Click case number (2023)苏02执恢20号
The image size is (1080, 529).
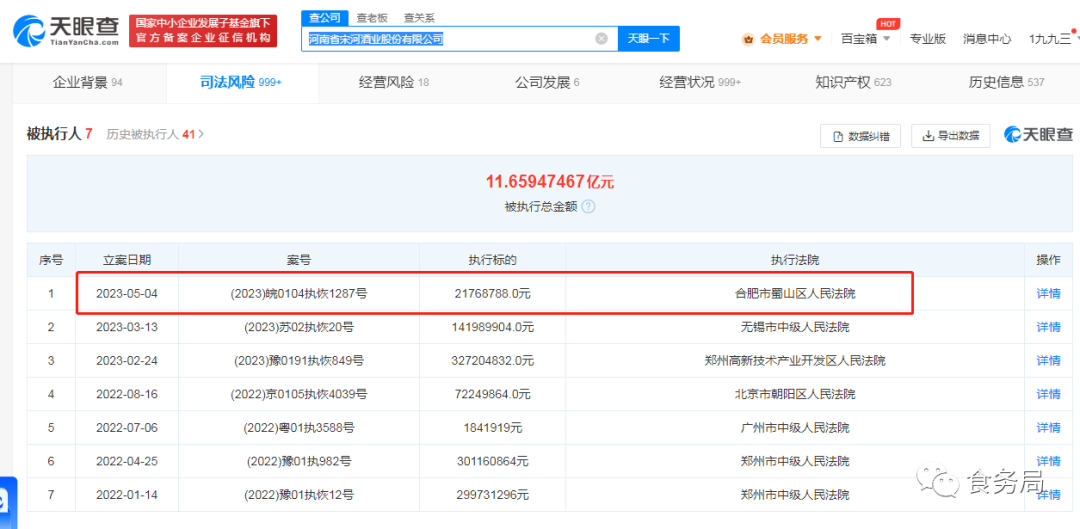(298, 327)
